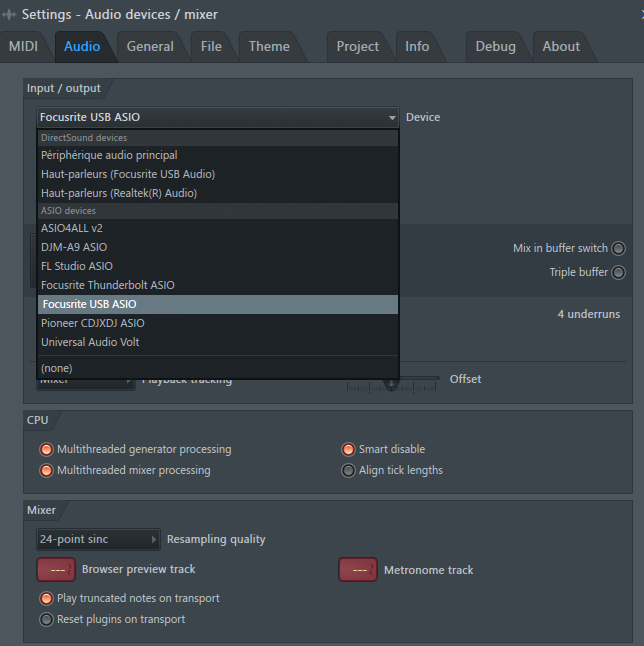Toggle Mix in buffer switch option
This screenshot has width=644, height=646.
pyautogui.click(x=618, y=248)
